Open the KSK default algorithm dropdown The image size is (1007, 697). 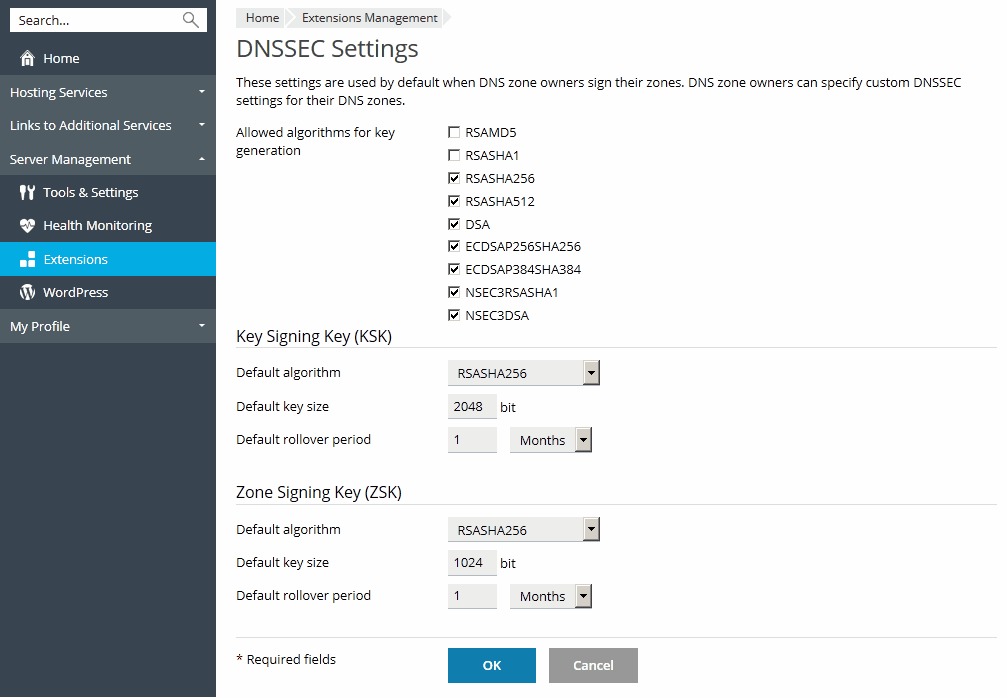click(523, 374)
